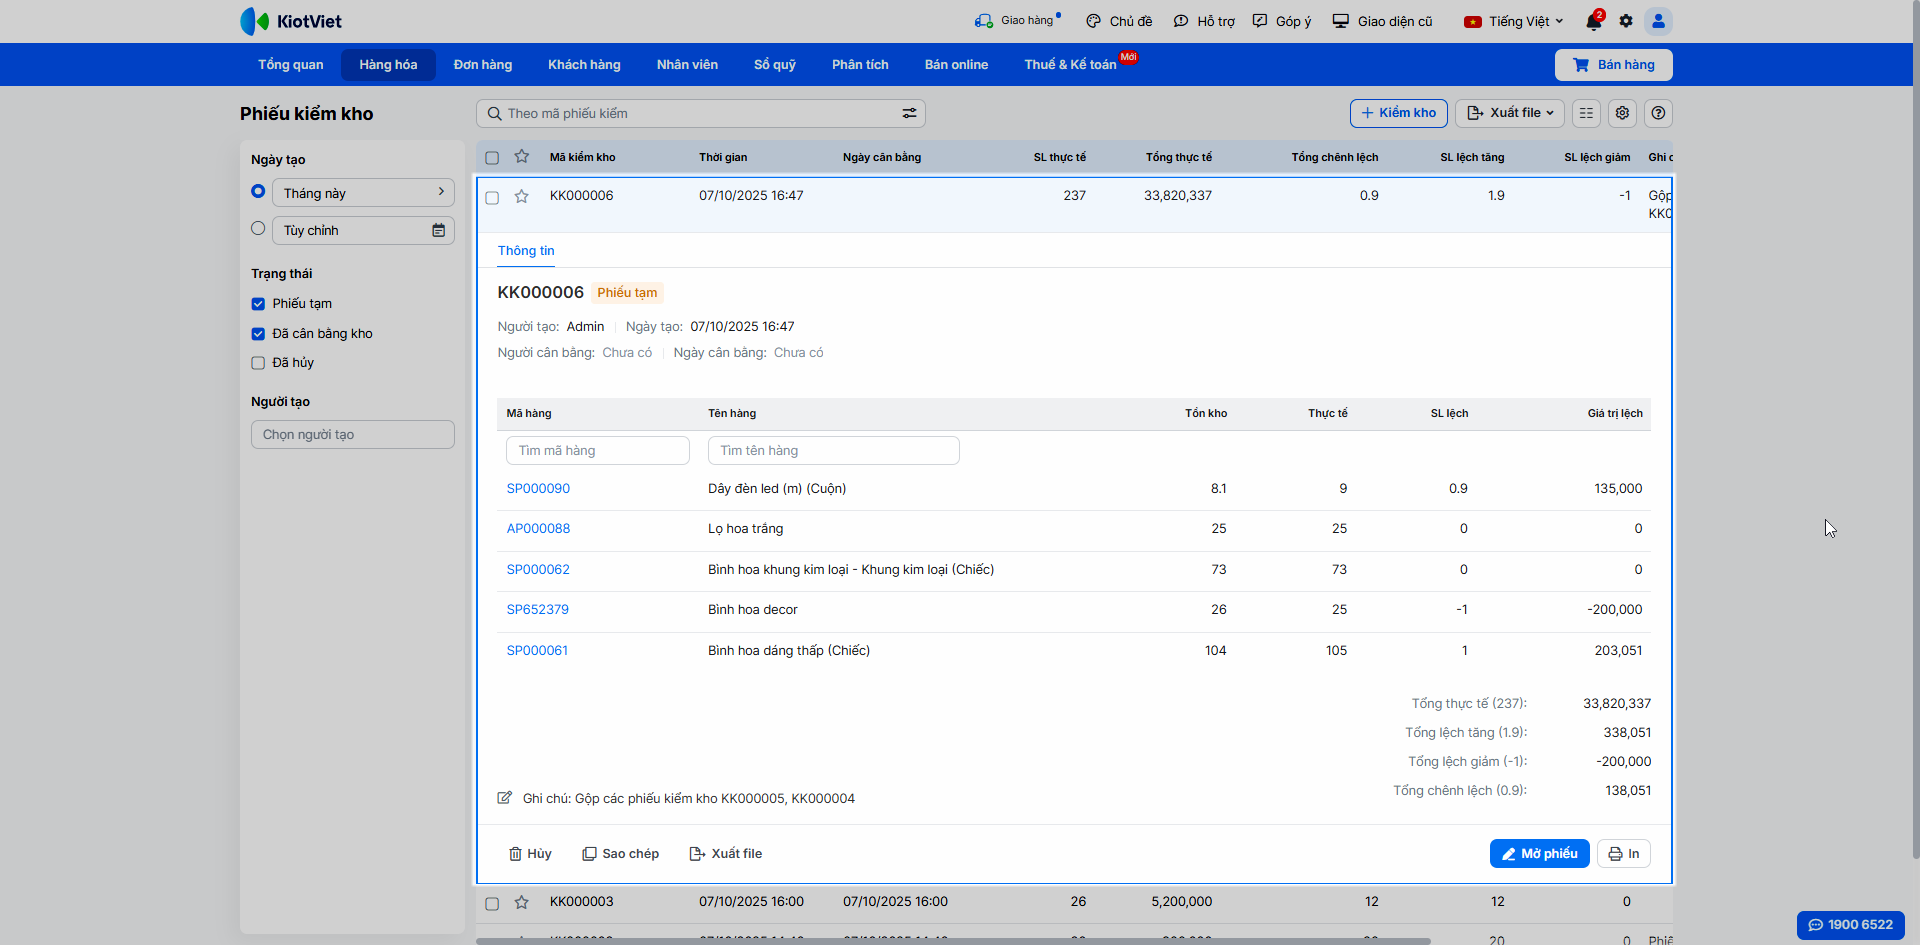
Task: Open the calendar icon in Tùy chỉnh
Action: (438, 231)
